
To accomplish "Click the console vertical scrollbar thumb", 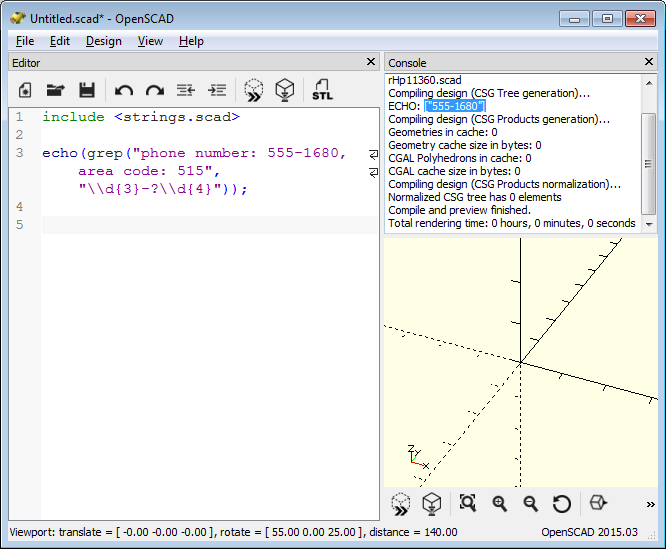I will 649,164.
